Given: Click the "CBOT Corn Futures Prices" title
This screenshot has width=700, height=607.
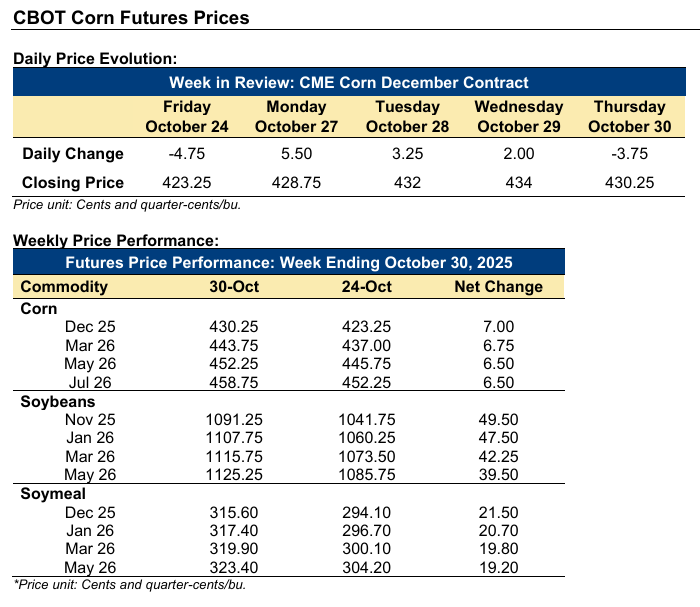Looking at the screenshot, I should coord(131,18).
